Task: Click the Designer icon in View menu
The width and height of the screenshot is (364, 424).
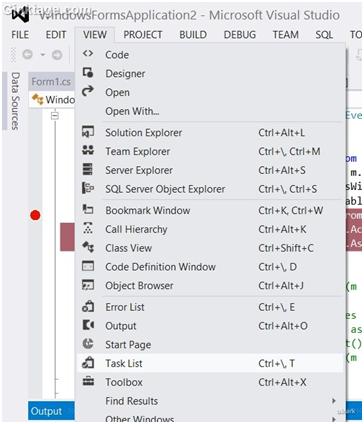Action: click(x=88, y=73)
